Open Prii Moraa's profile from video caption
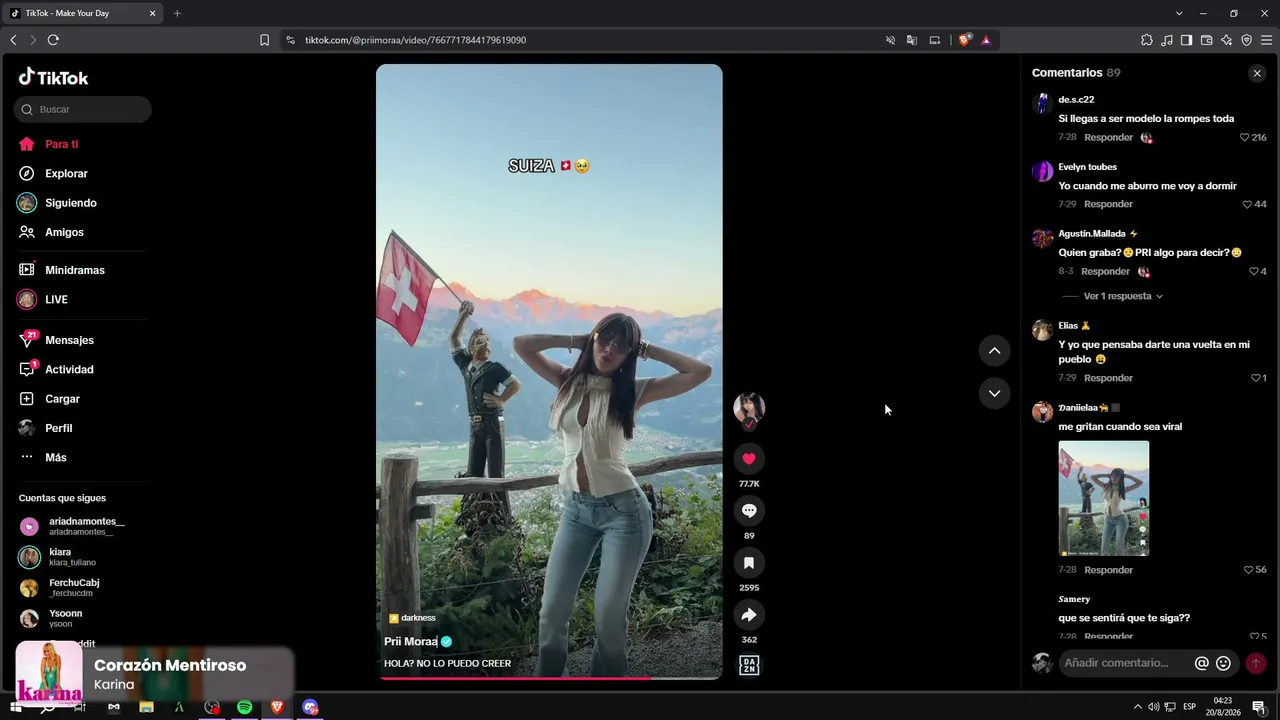Viewport: 1280px width, 720px height. tap(411, 642)
